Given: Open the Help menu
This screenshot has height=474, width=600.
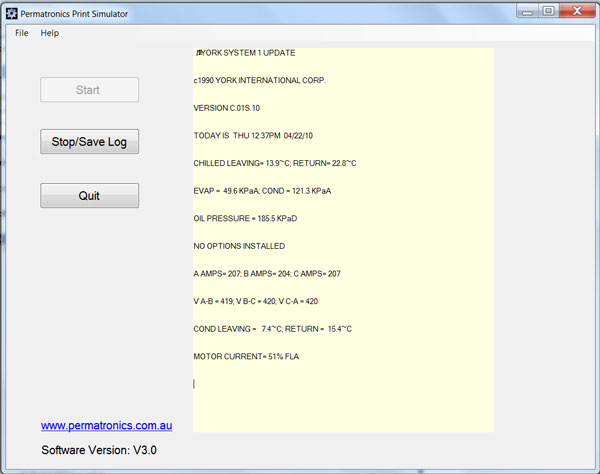Looking at the screenshot, I should point(50,33).
